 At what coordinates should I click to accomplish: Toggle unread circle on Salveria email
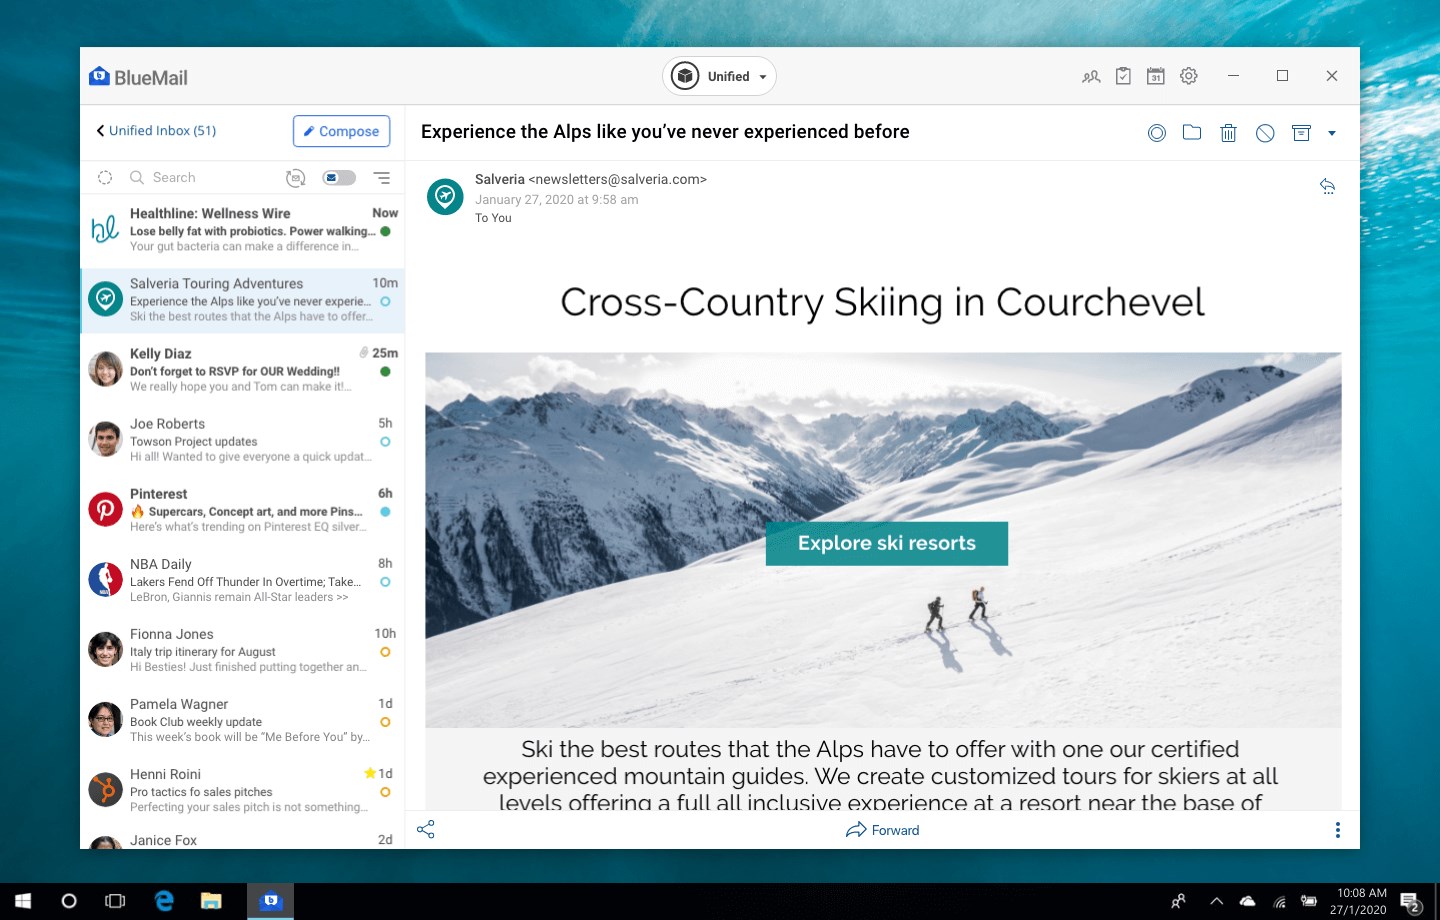click(385, 301)
